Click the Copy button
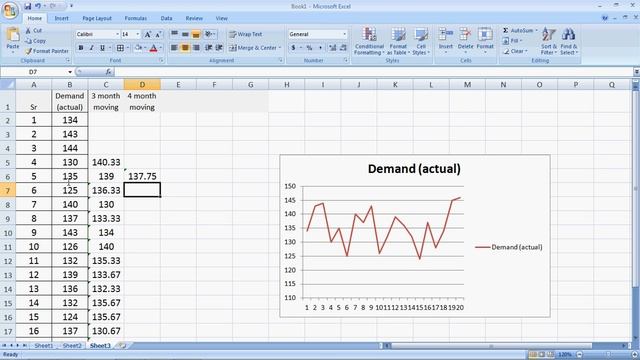The height and width of the screenshot is (360, 640). click(x=36, y=41)
